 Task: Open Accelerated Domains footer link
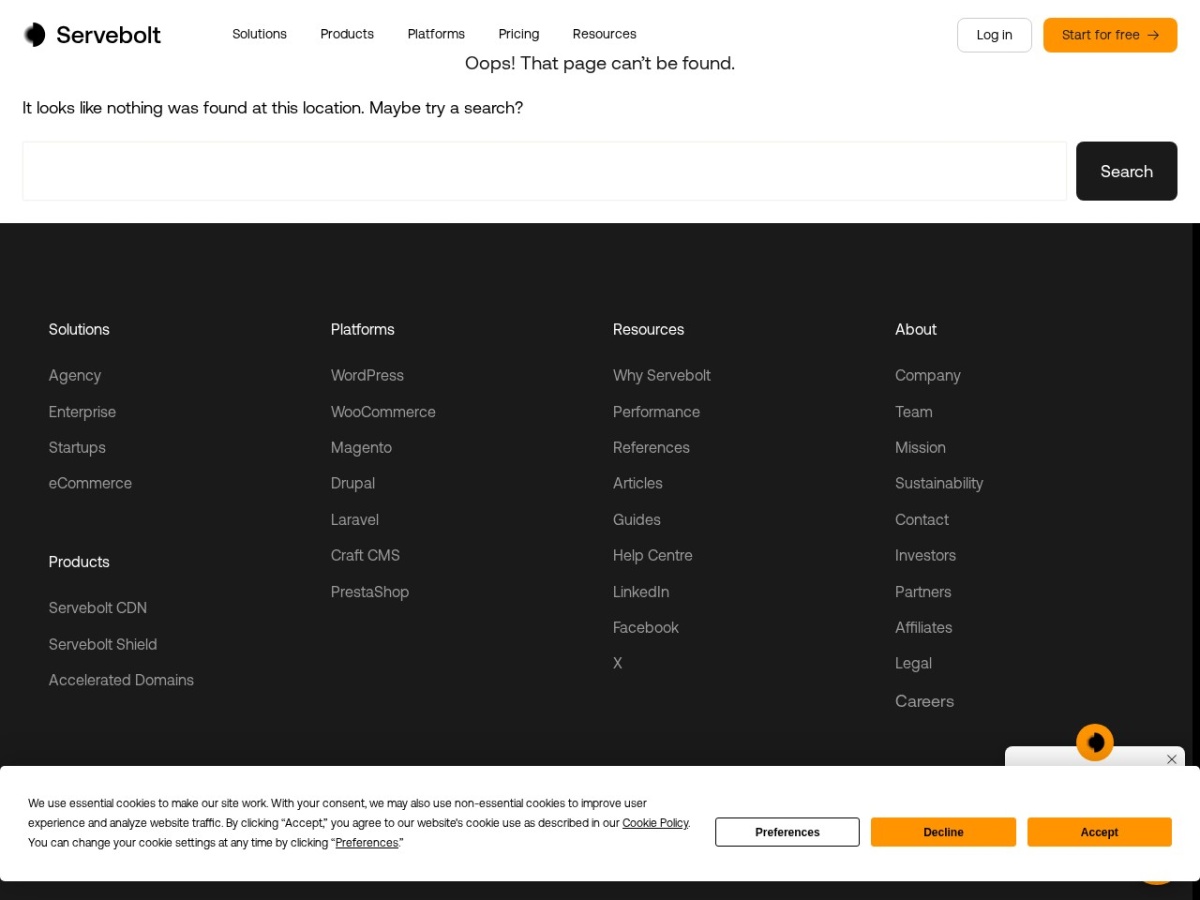click(121, 680)
